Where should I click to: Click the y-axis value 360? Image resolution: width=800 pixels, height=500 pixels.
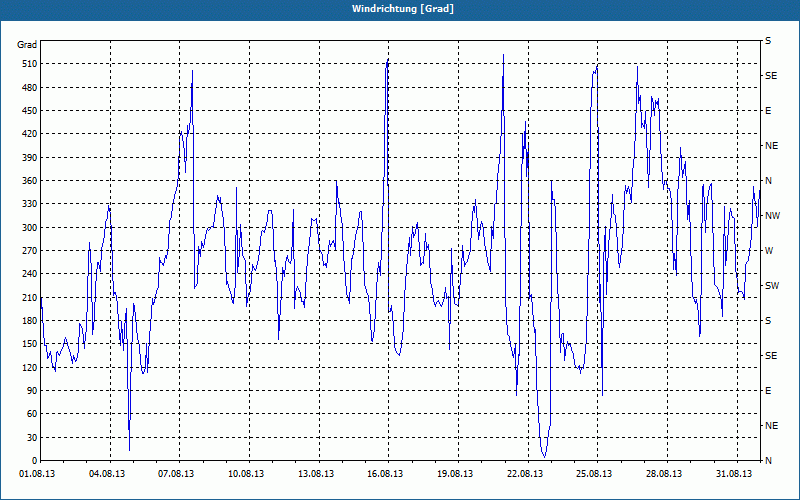pos(28,181)
